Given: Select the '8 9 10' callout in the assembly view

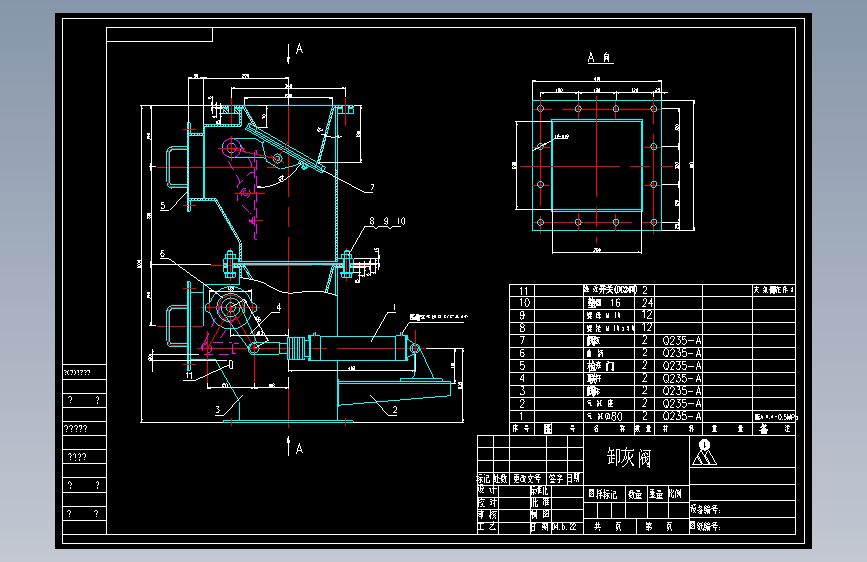Looking at the screenshot, I should [x=387, y=221].
